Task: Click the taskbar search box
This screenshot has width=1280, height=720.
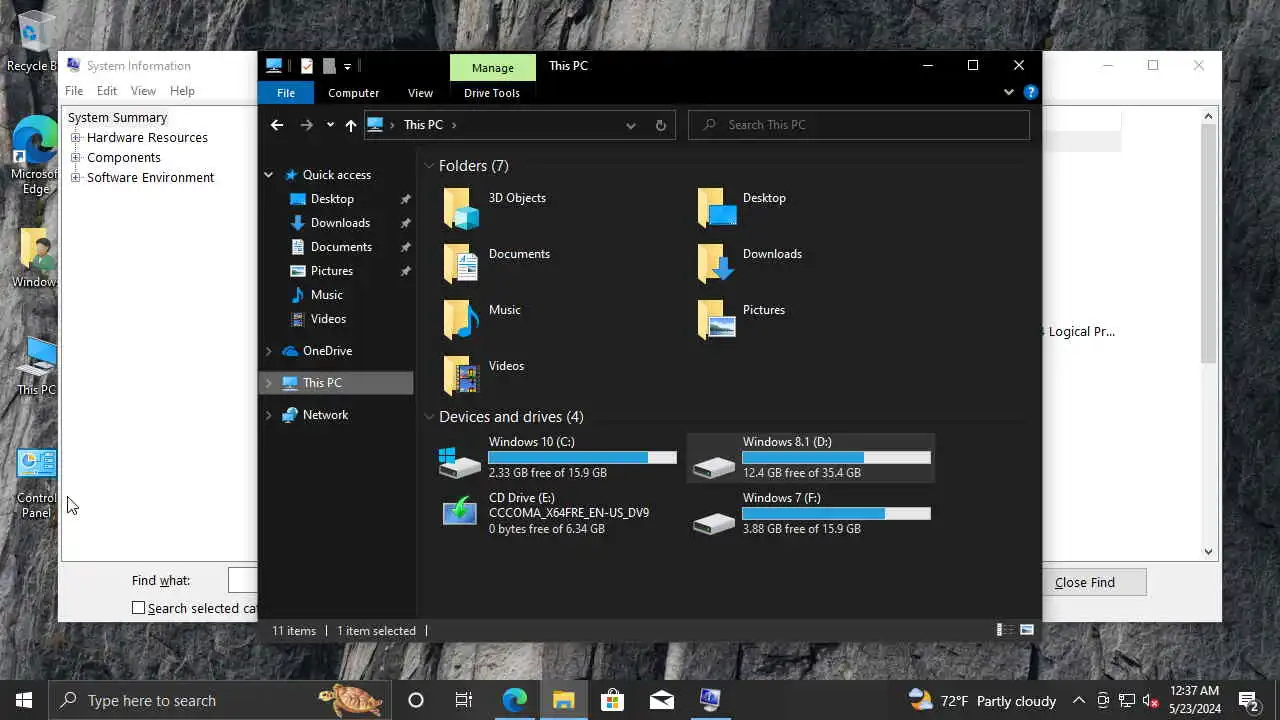Action: [x=218, y=700]
